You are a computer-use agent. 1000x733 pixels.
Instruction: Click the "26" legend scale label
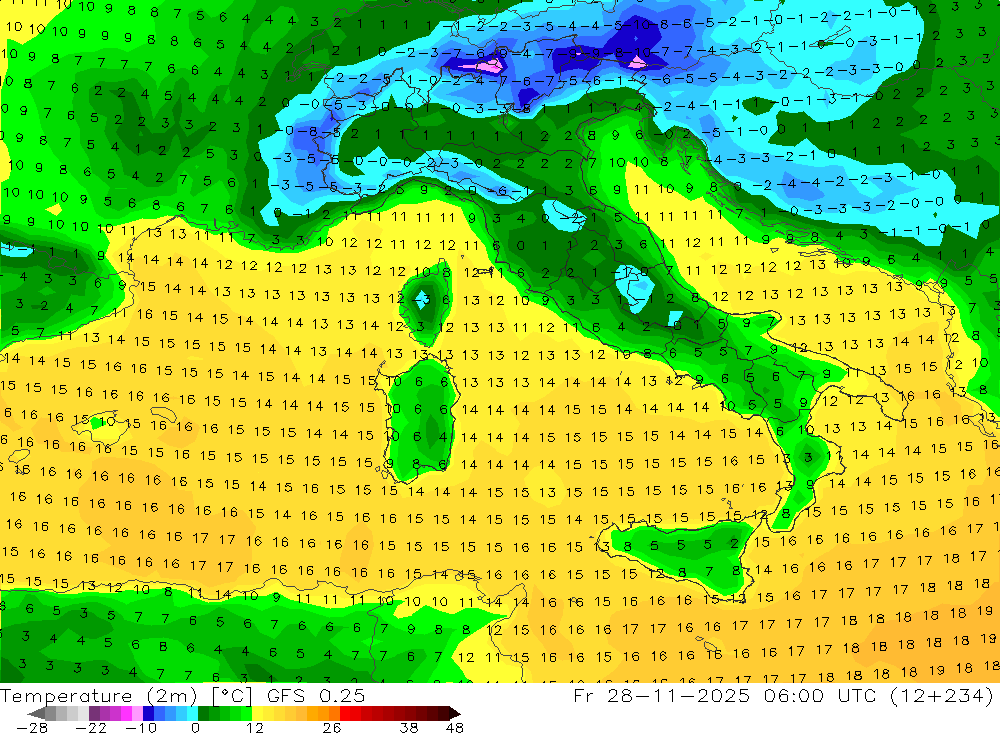[332, 727]
